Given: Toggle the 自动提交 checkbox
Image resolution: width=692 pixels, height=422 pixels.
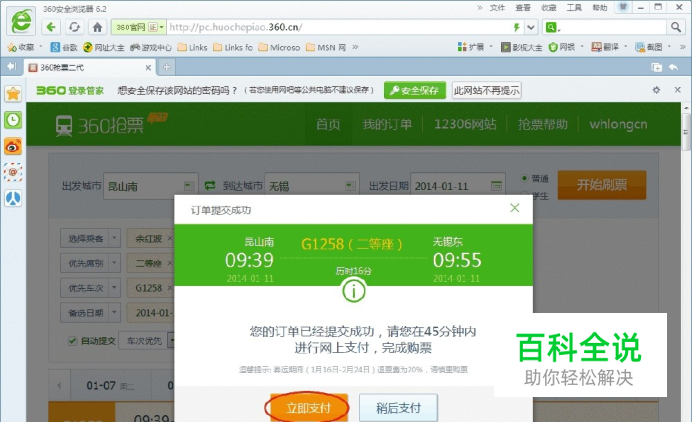Looking at the screenshot, I should (x=73, y=341).
